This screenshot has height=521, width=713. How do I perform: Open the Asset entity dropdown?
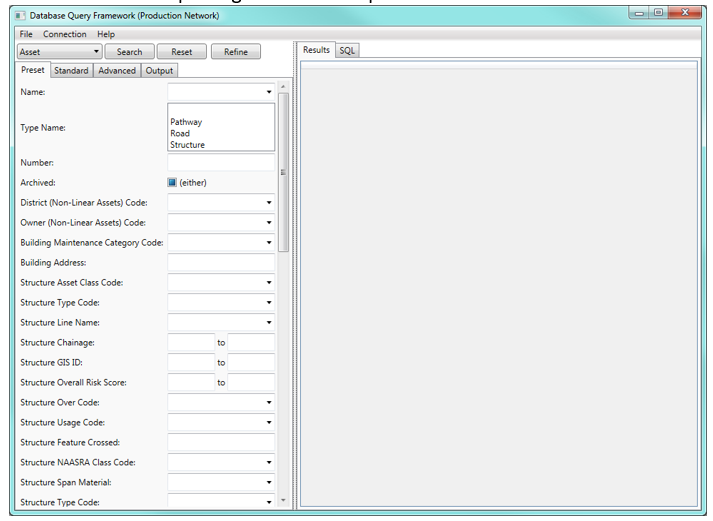pyautogui.click(x=60, y=51)
